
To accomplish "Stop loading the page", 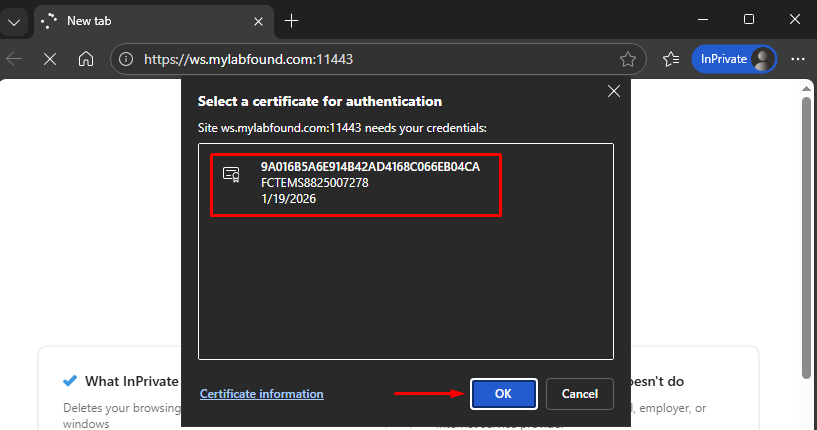I will [50, 59].
